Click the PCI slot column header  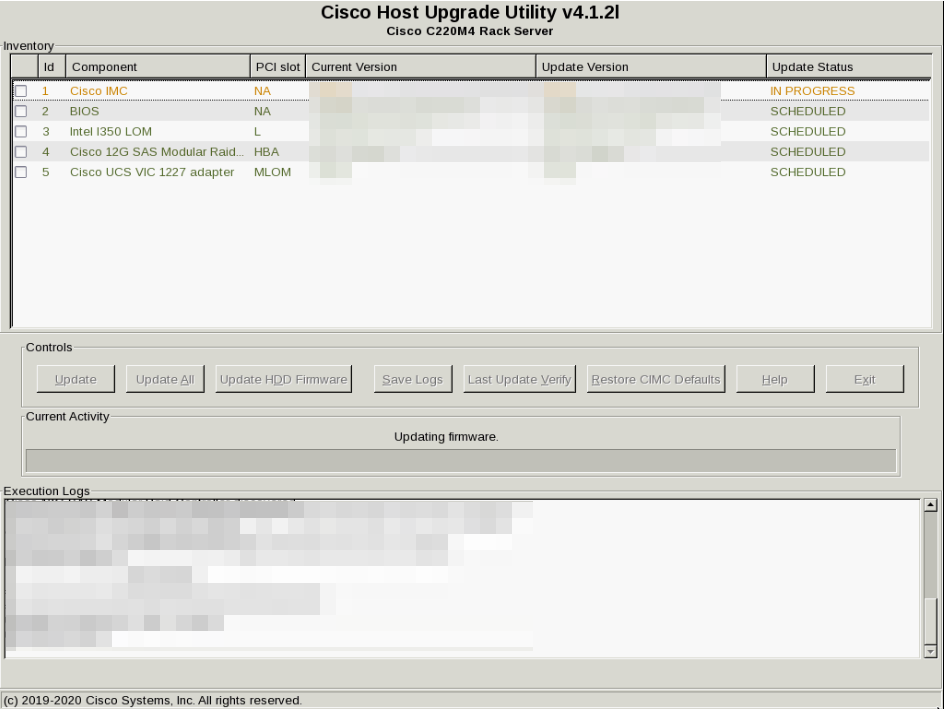[278, 67]
